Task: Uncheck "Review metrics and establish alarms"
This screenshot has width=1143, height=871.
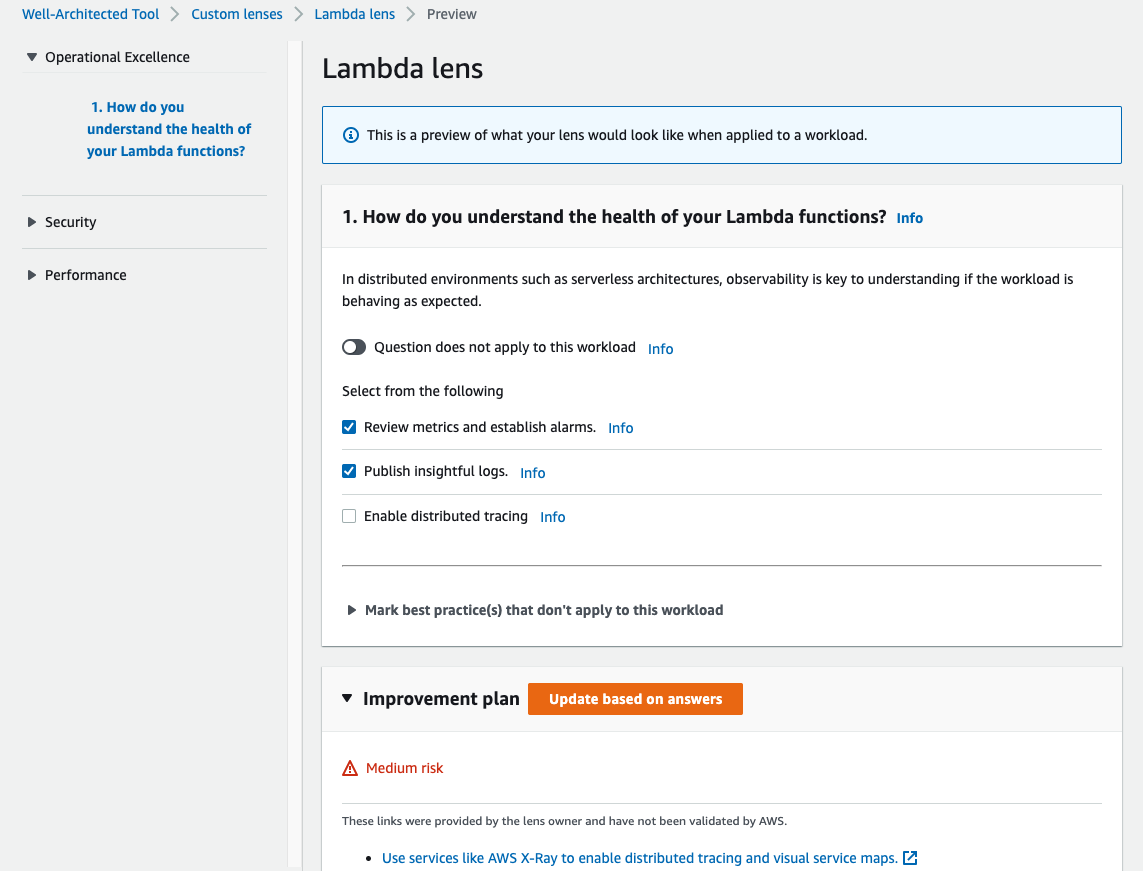Action: [x=349, y=427]
